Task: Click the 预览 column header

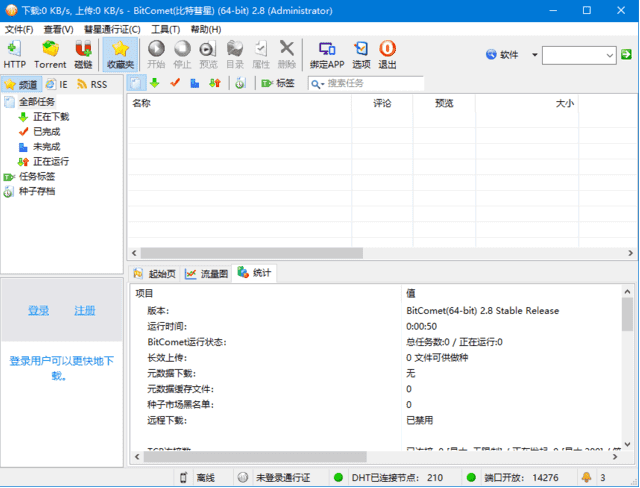Action: [444, 103]
